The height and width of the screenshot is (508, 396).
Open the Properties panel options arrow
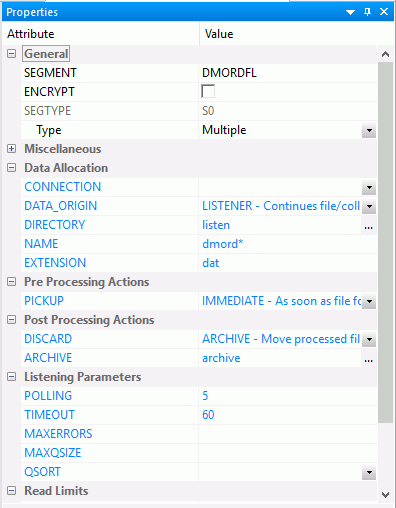point(350,12)
